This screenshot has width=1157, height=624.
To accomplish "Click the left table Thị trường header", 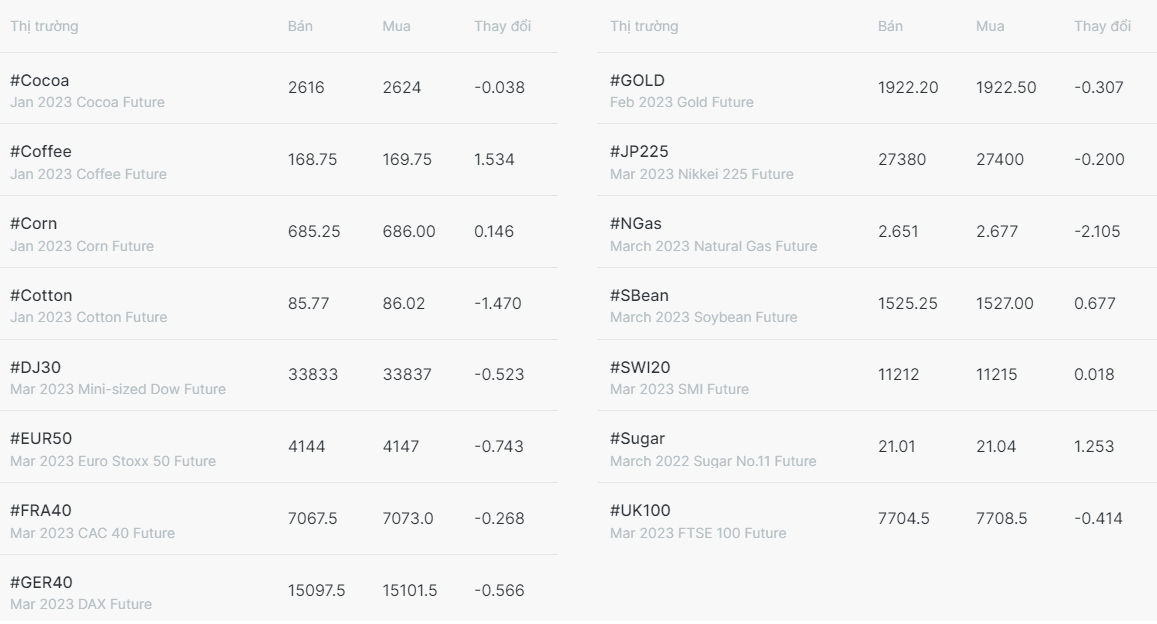I will point(44,27).
